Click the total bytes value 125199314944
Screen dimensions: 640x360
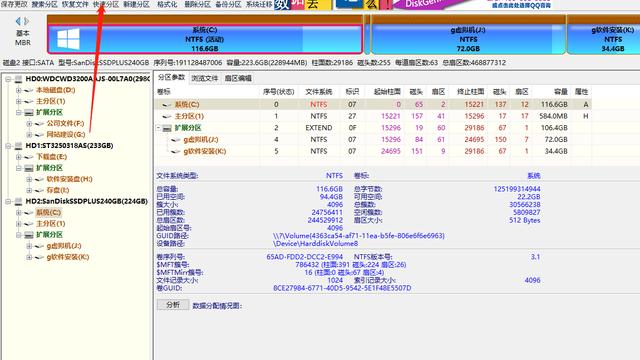tap(517, 189)
